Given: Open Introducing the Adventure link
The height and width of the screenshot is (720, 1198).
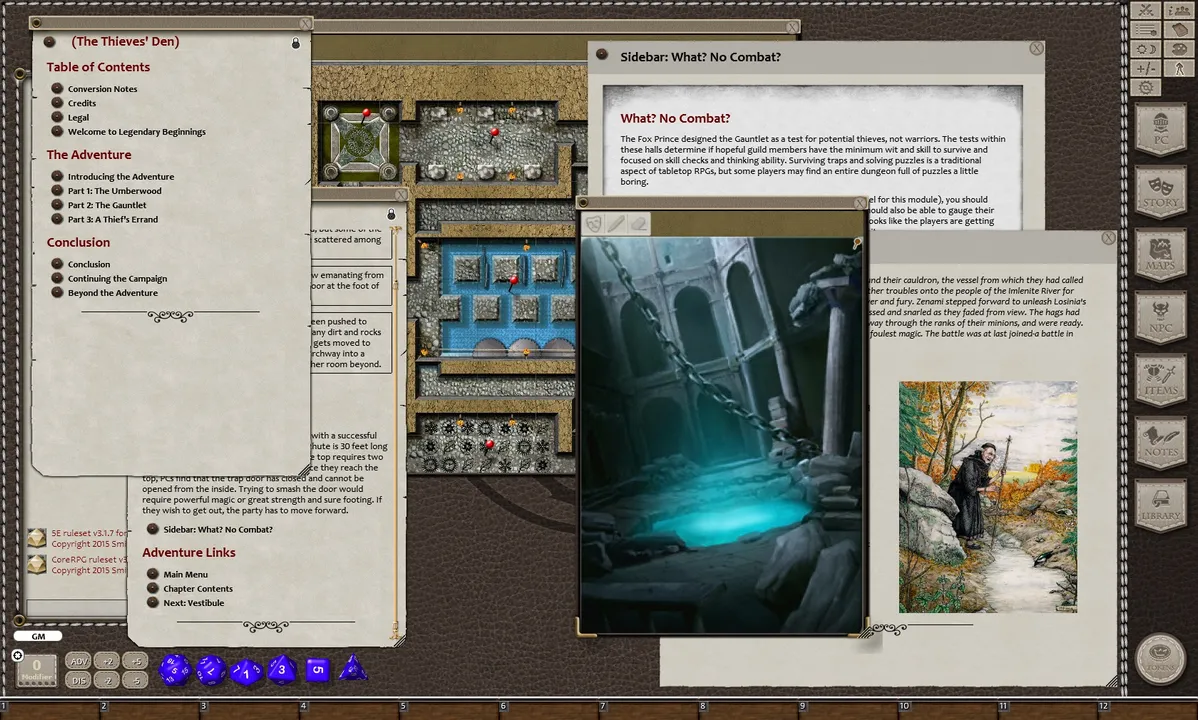Looking at the screenshot, I should point(121,177).
